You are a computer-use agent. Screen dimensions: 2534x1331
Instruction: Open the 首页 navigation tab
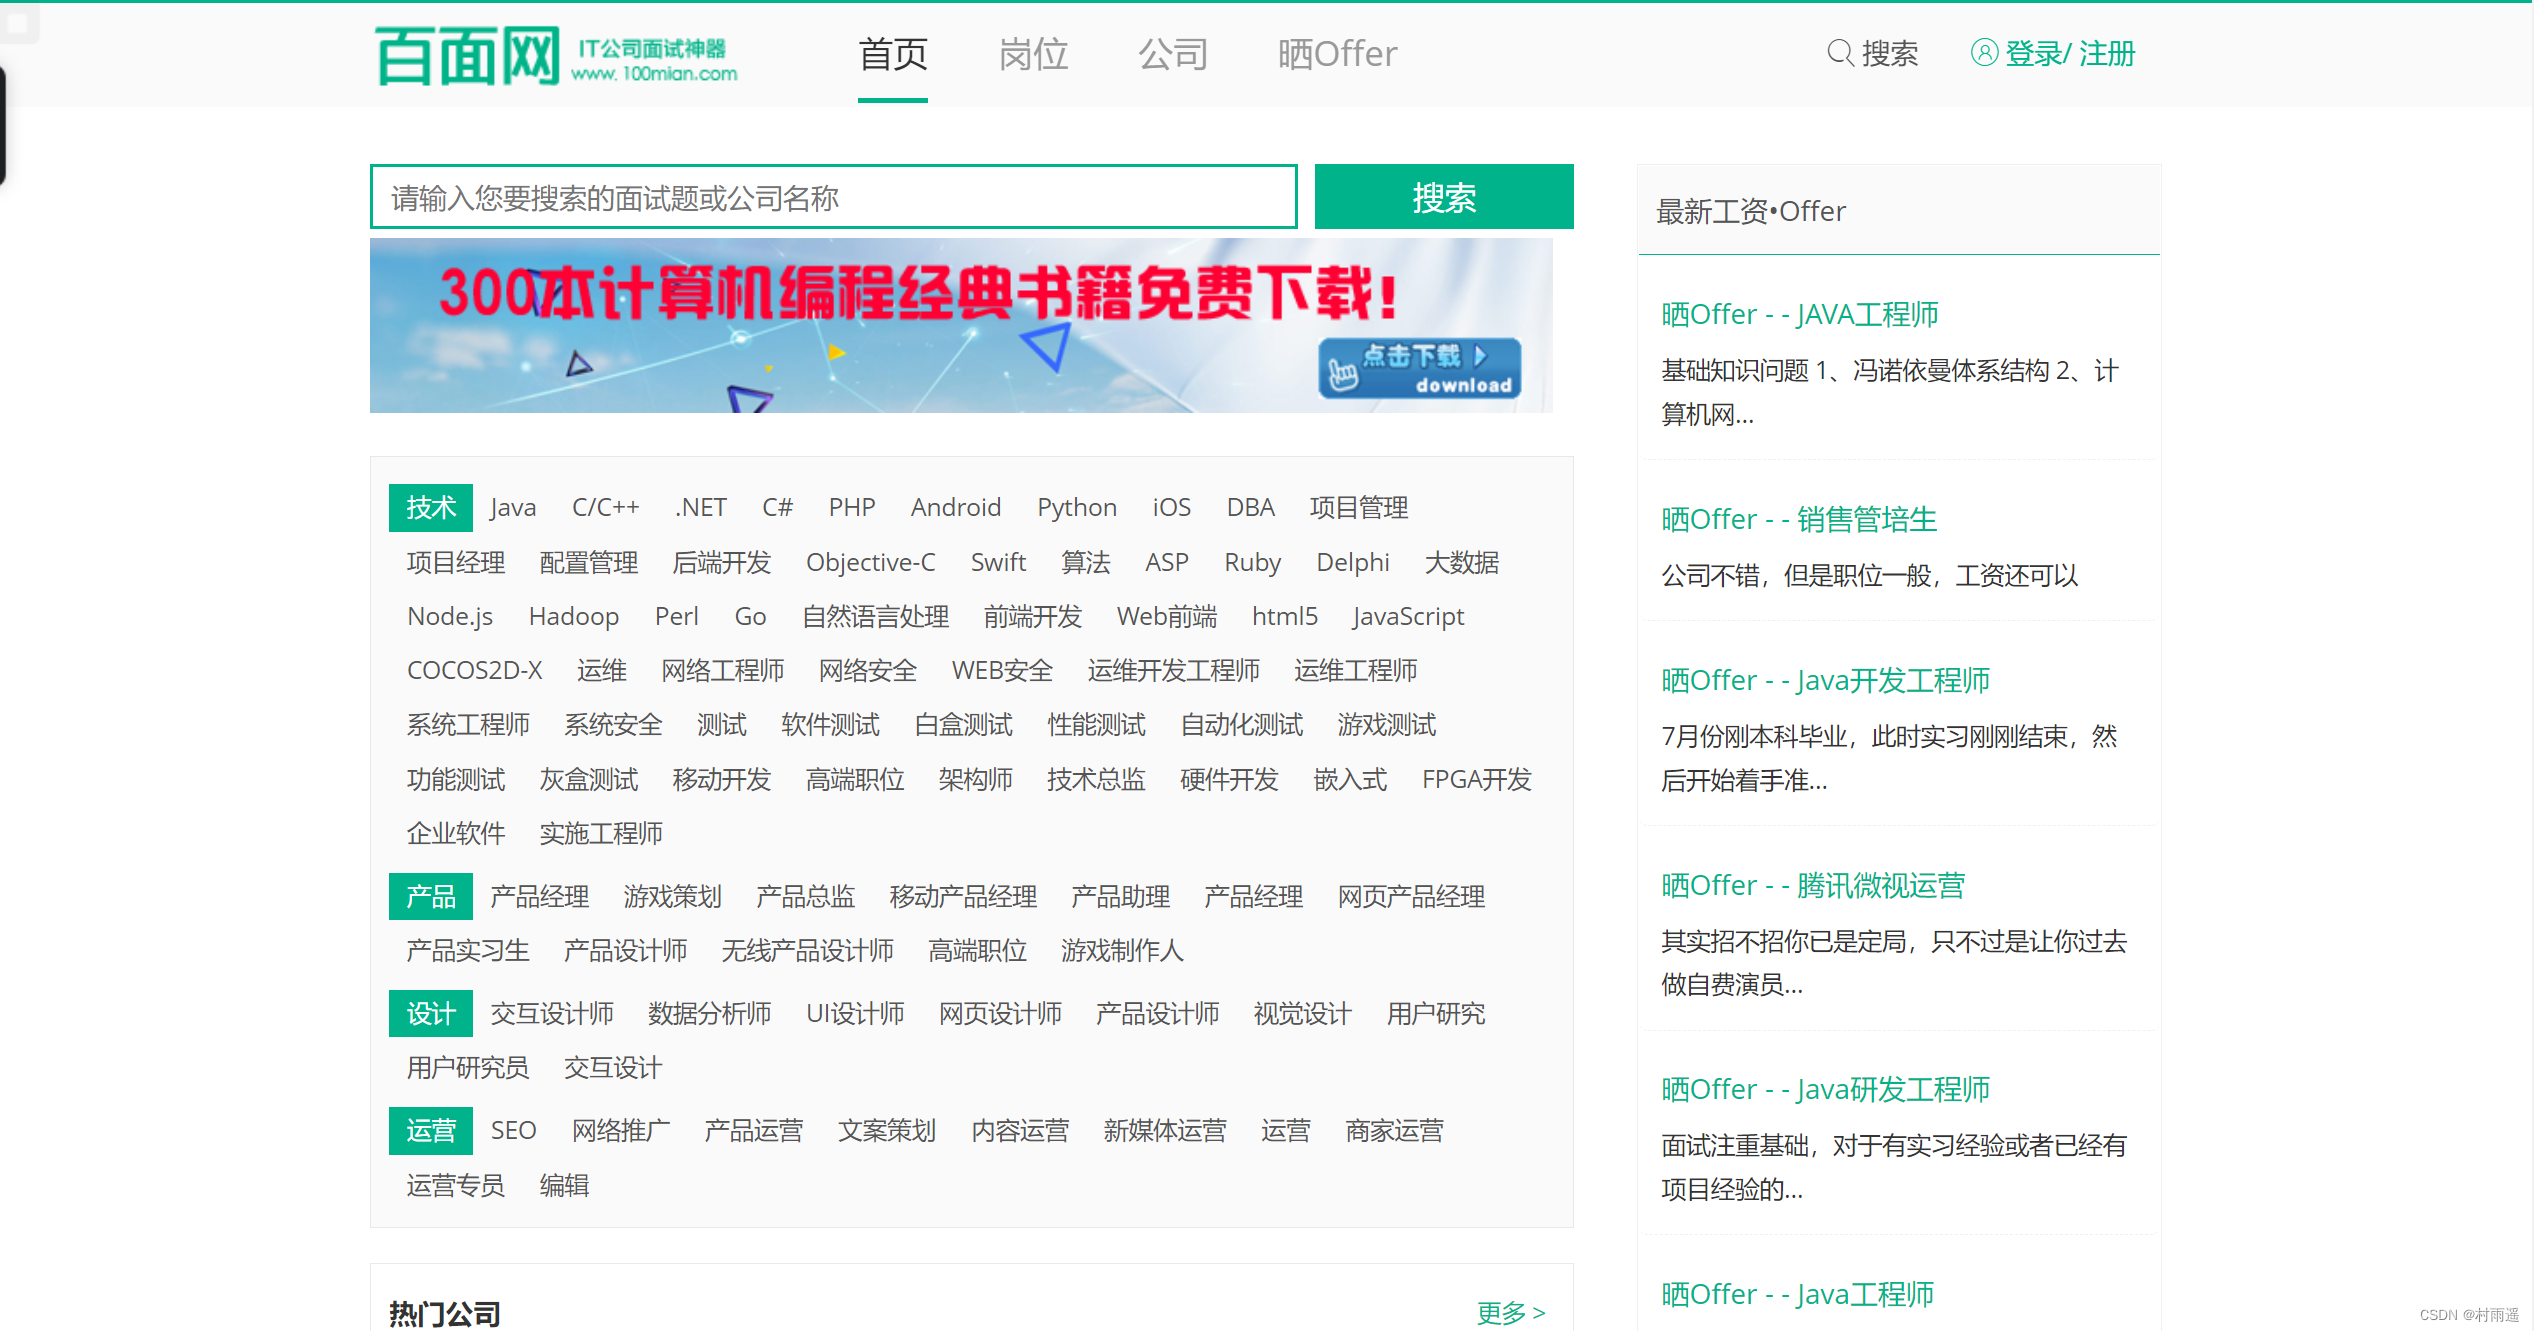pyautogui.click(x=893, y=54)
